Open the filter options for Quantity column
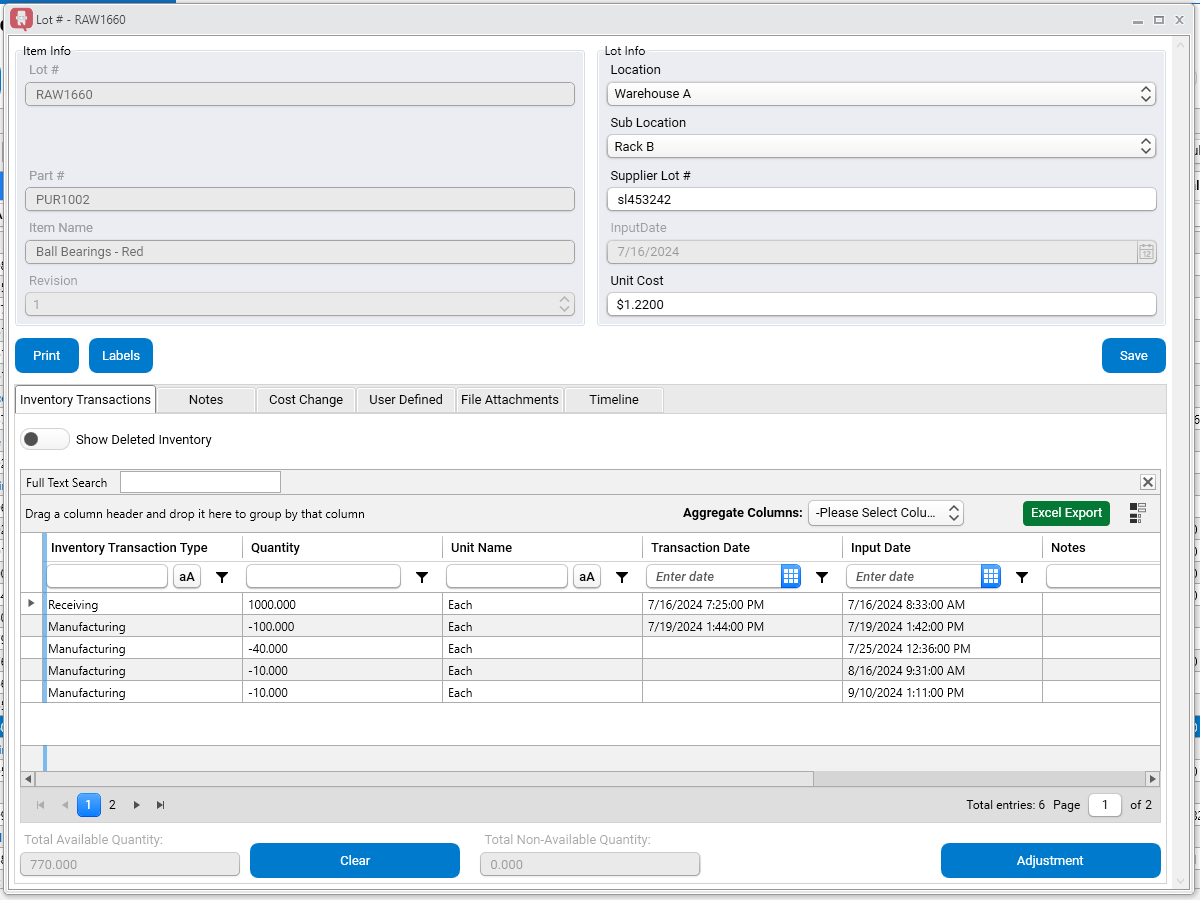The height and width of the screenshot is (900, 1200). point(421,577)
